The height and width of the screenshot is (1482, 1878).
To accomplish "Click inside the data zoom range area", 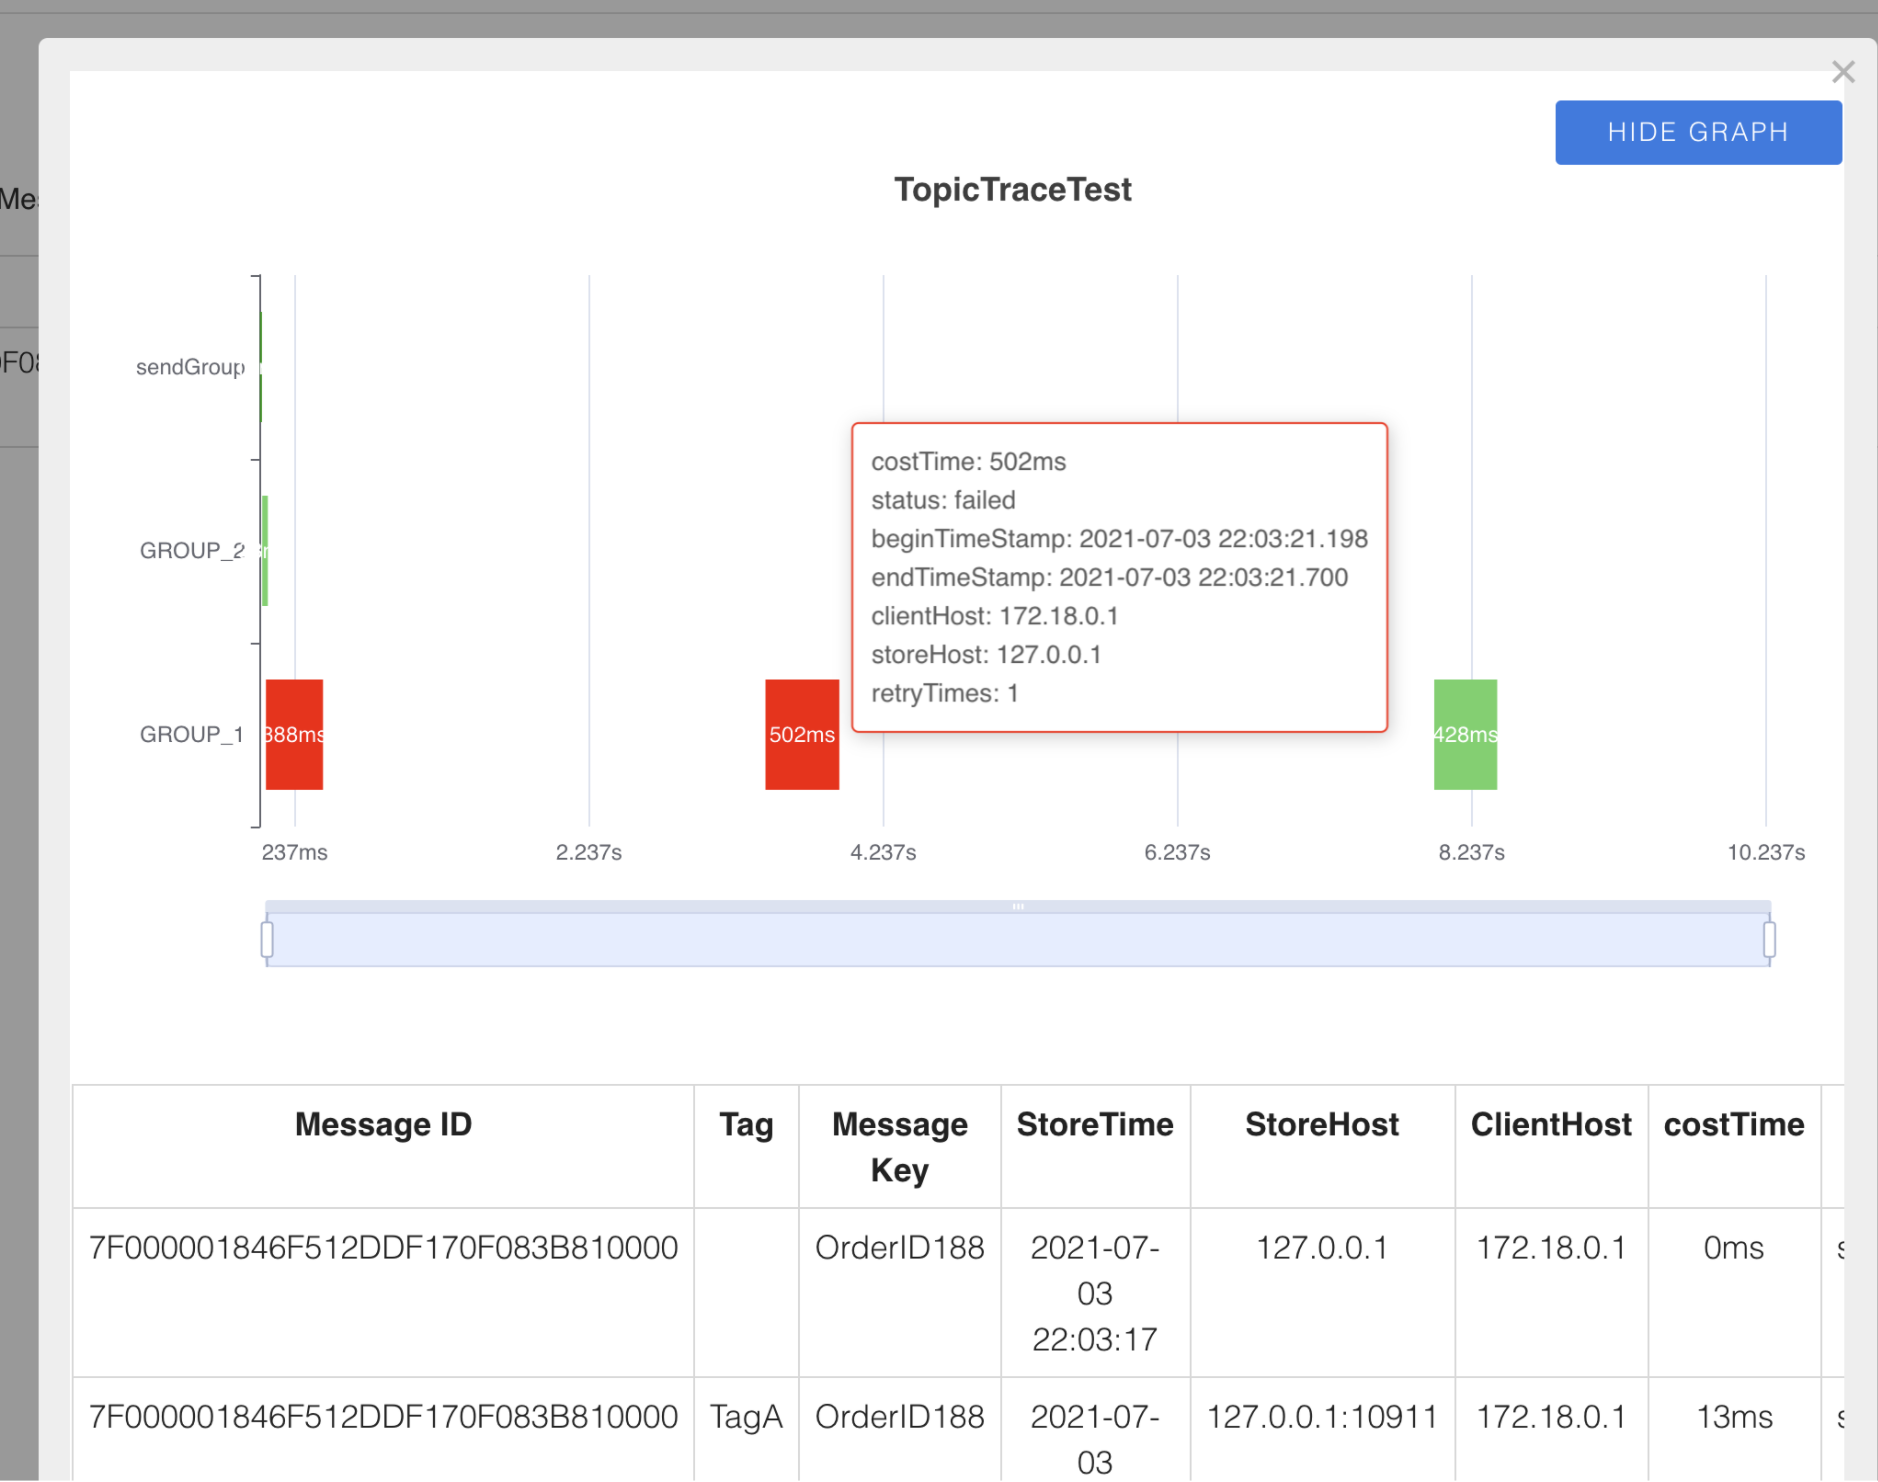I will point(1018,940).
